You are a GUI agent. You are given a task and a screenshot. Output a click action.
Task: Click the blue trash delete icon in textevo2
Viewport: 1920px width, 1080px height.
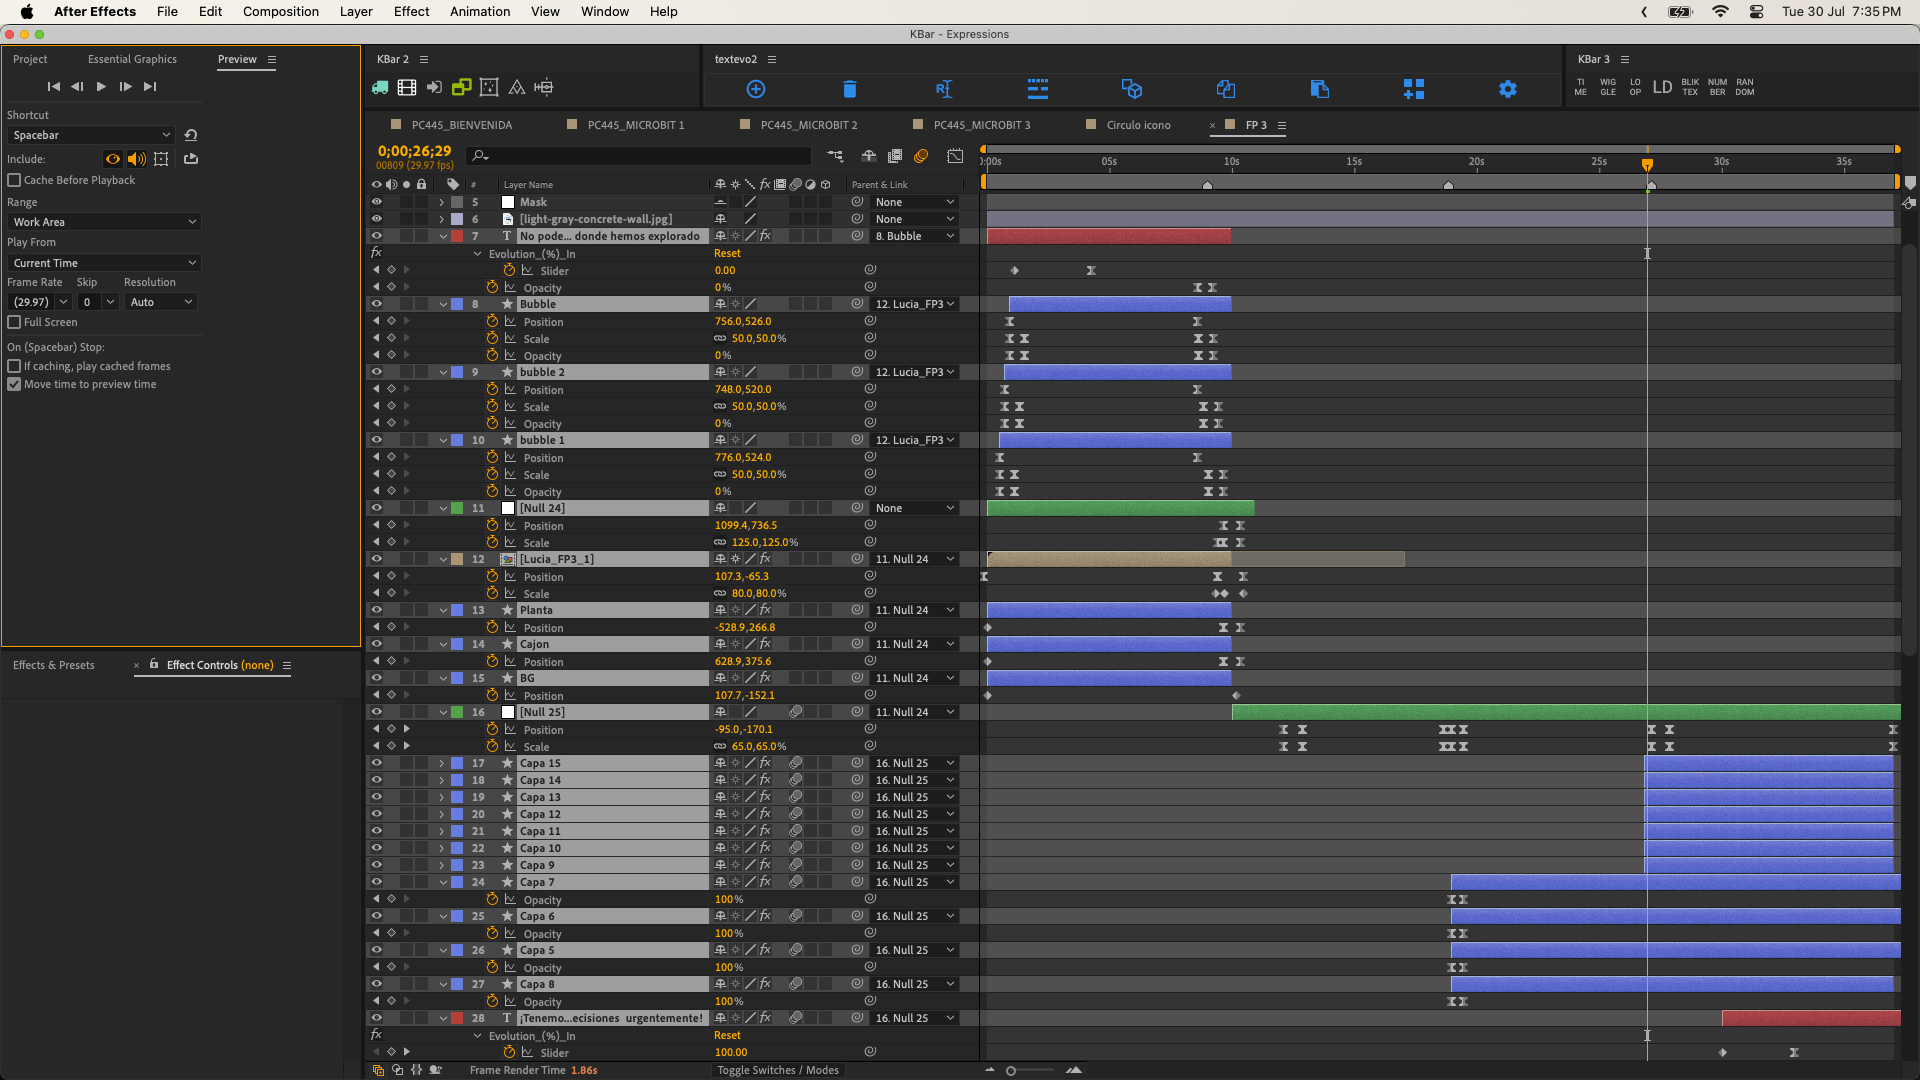click(x=849, y=89)
